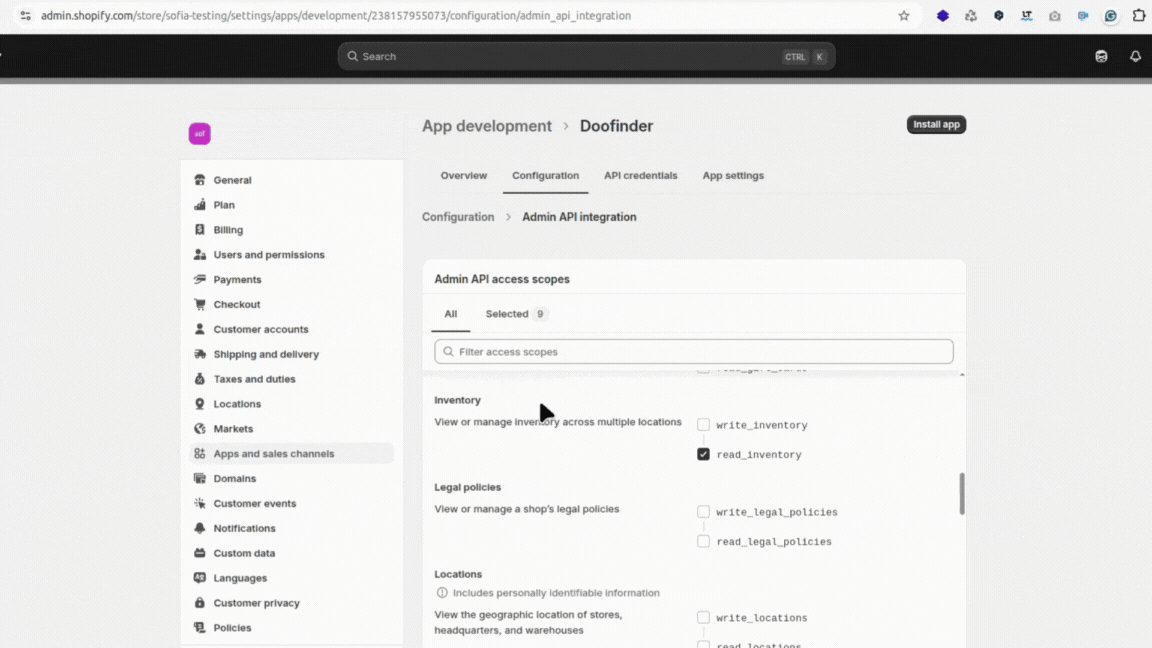
Task: Enable the write_inventory scope checkbox
Action: pos(704,425)
